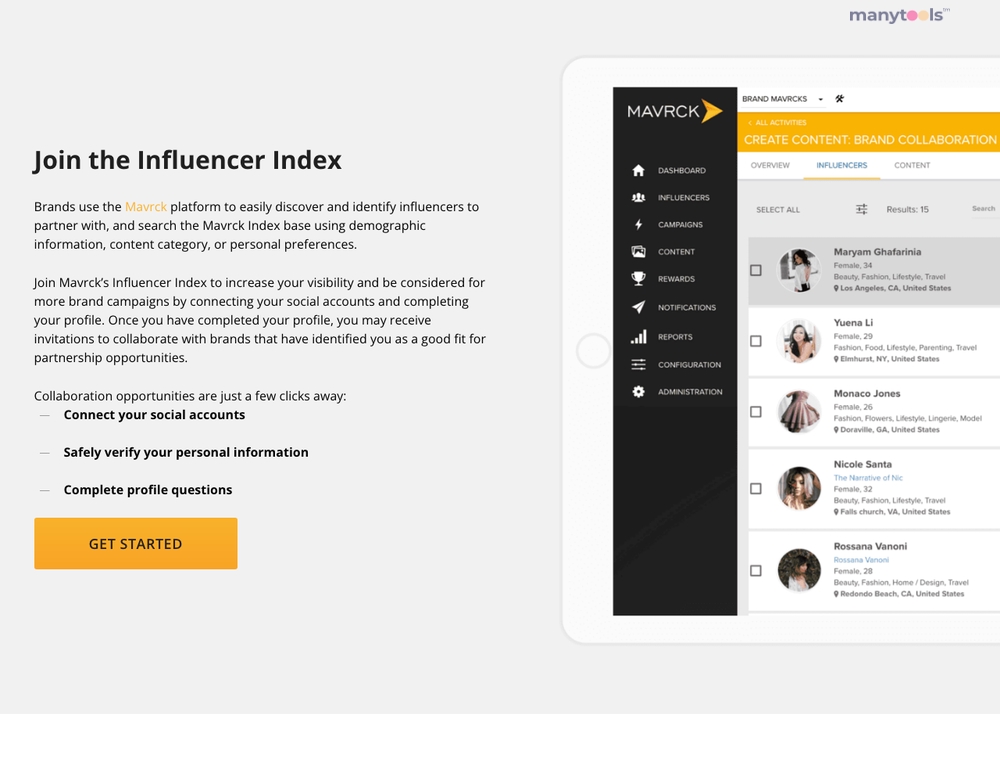Image resolution: width=1000 pixels, height=757 pixels.
Task: Open the Content image icon
Action: click(x=638, y=251)
